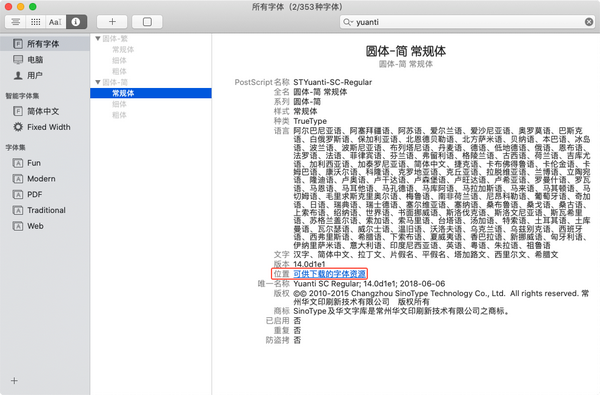Click the user silhouette icon
Screen dimensions: 600x395
(18, 75)
